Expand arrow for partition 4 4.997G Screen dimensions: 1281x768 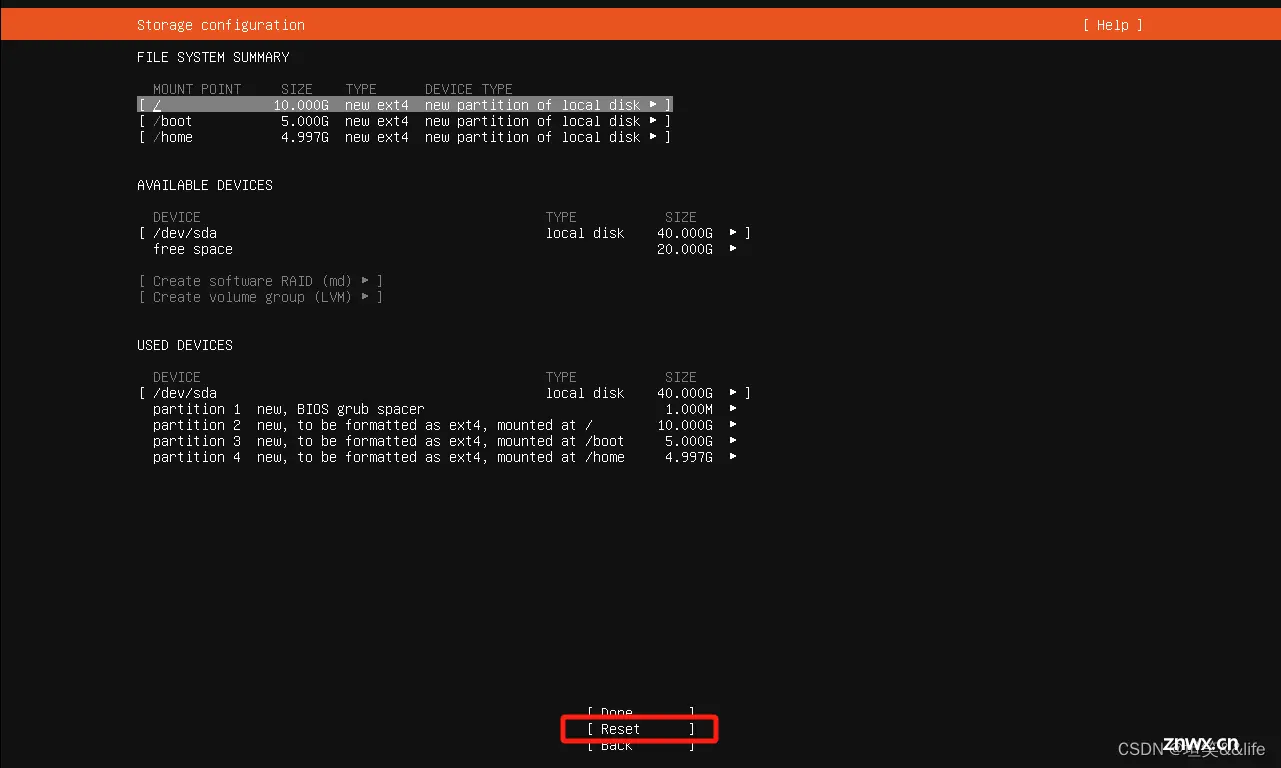pos(733,457)
